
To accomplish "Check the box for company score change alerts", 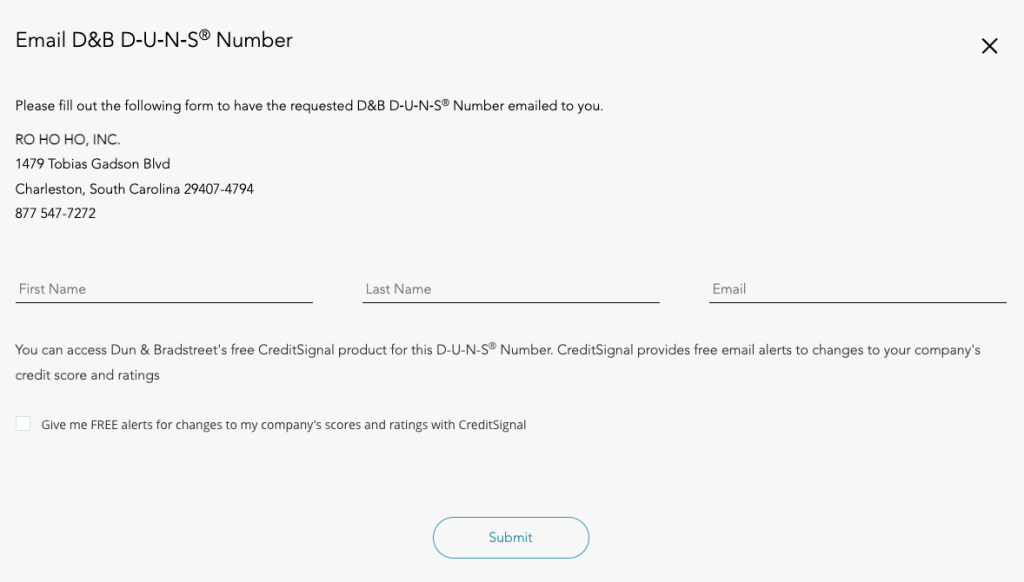I will (x=23, y=423).
